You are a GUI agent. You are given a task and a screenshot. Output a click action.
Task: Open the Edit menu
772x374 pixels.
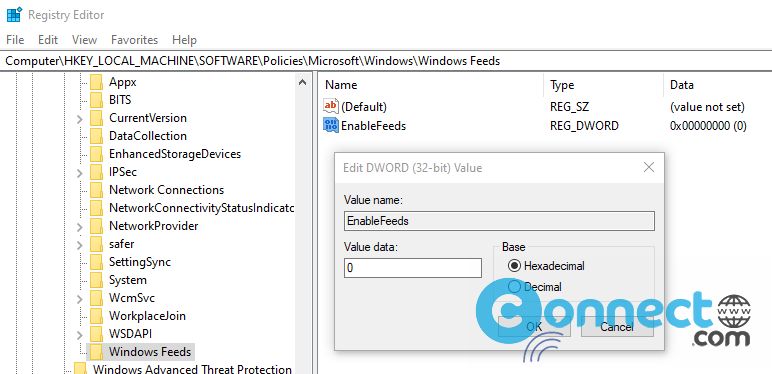pos(48,40)
